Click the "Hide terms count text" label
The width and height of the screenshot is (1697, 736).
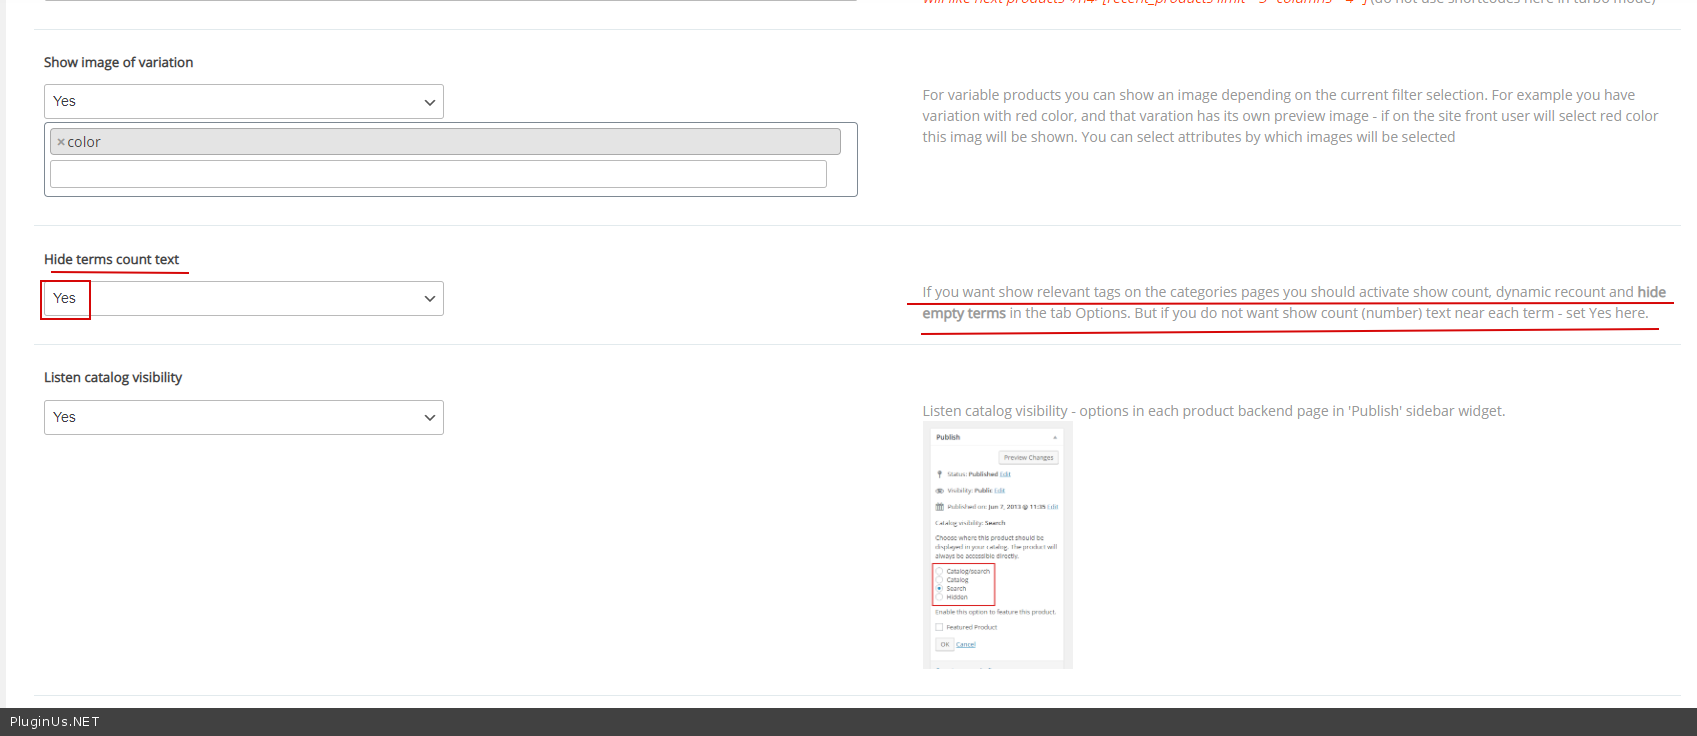112,259
